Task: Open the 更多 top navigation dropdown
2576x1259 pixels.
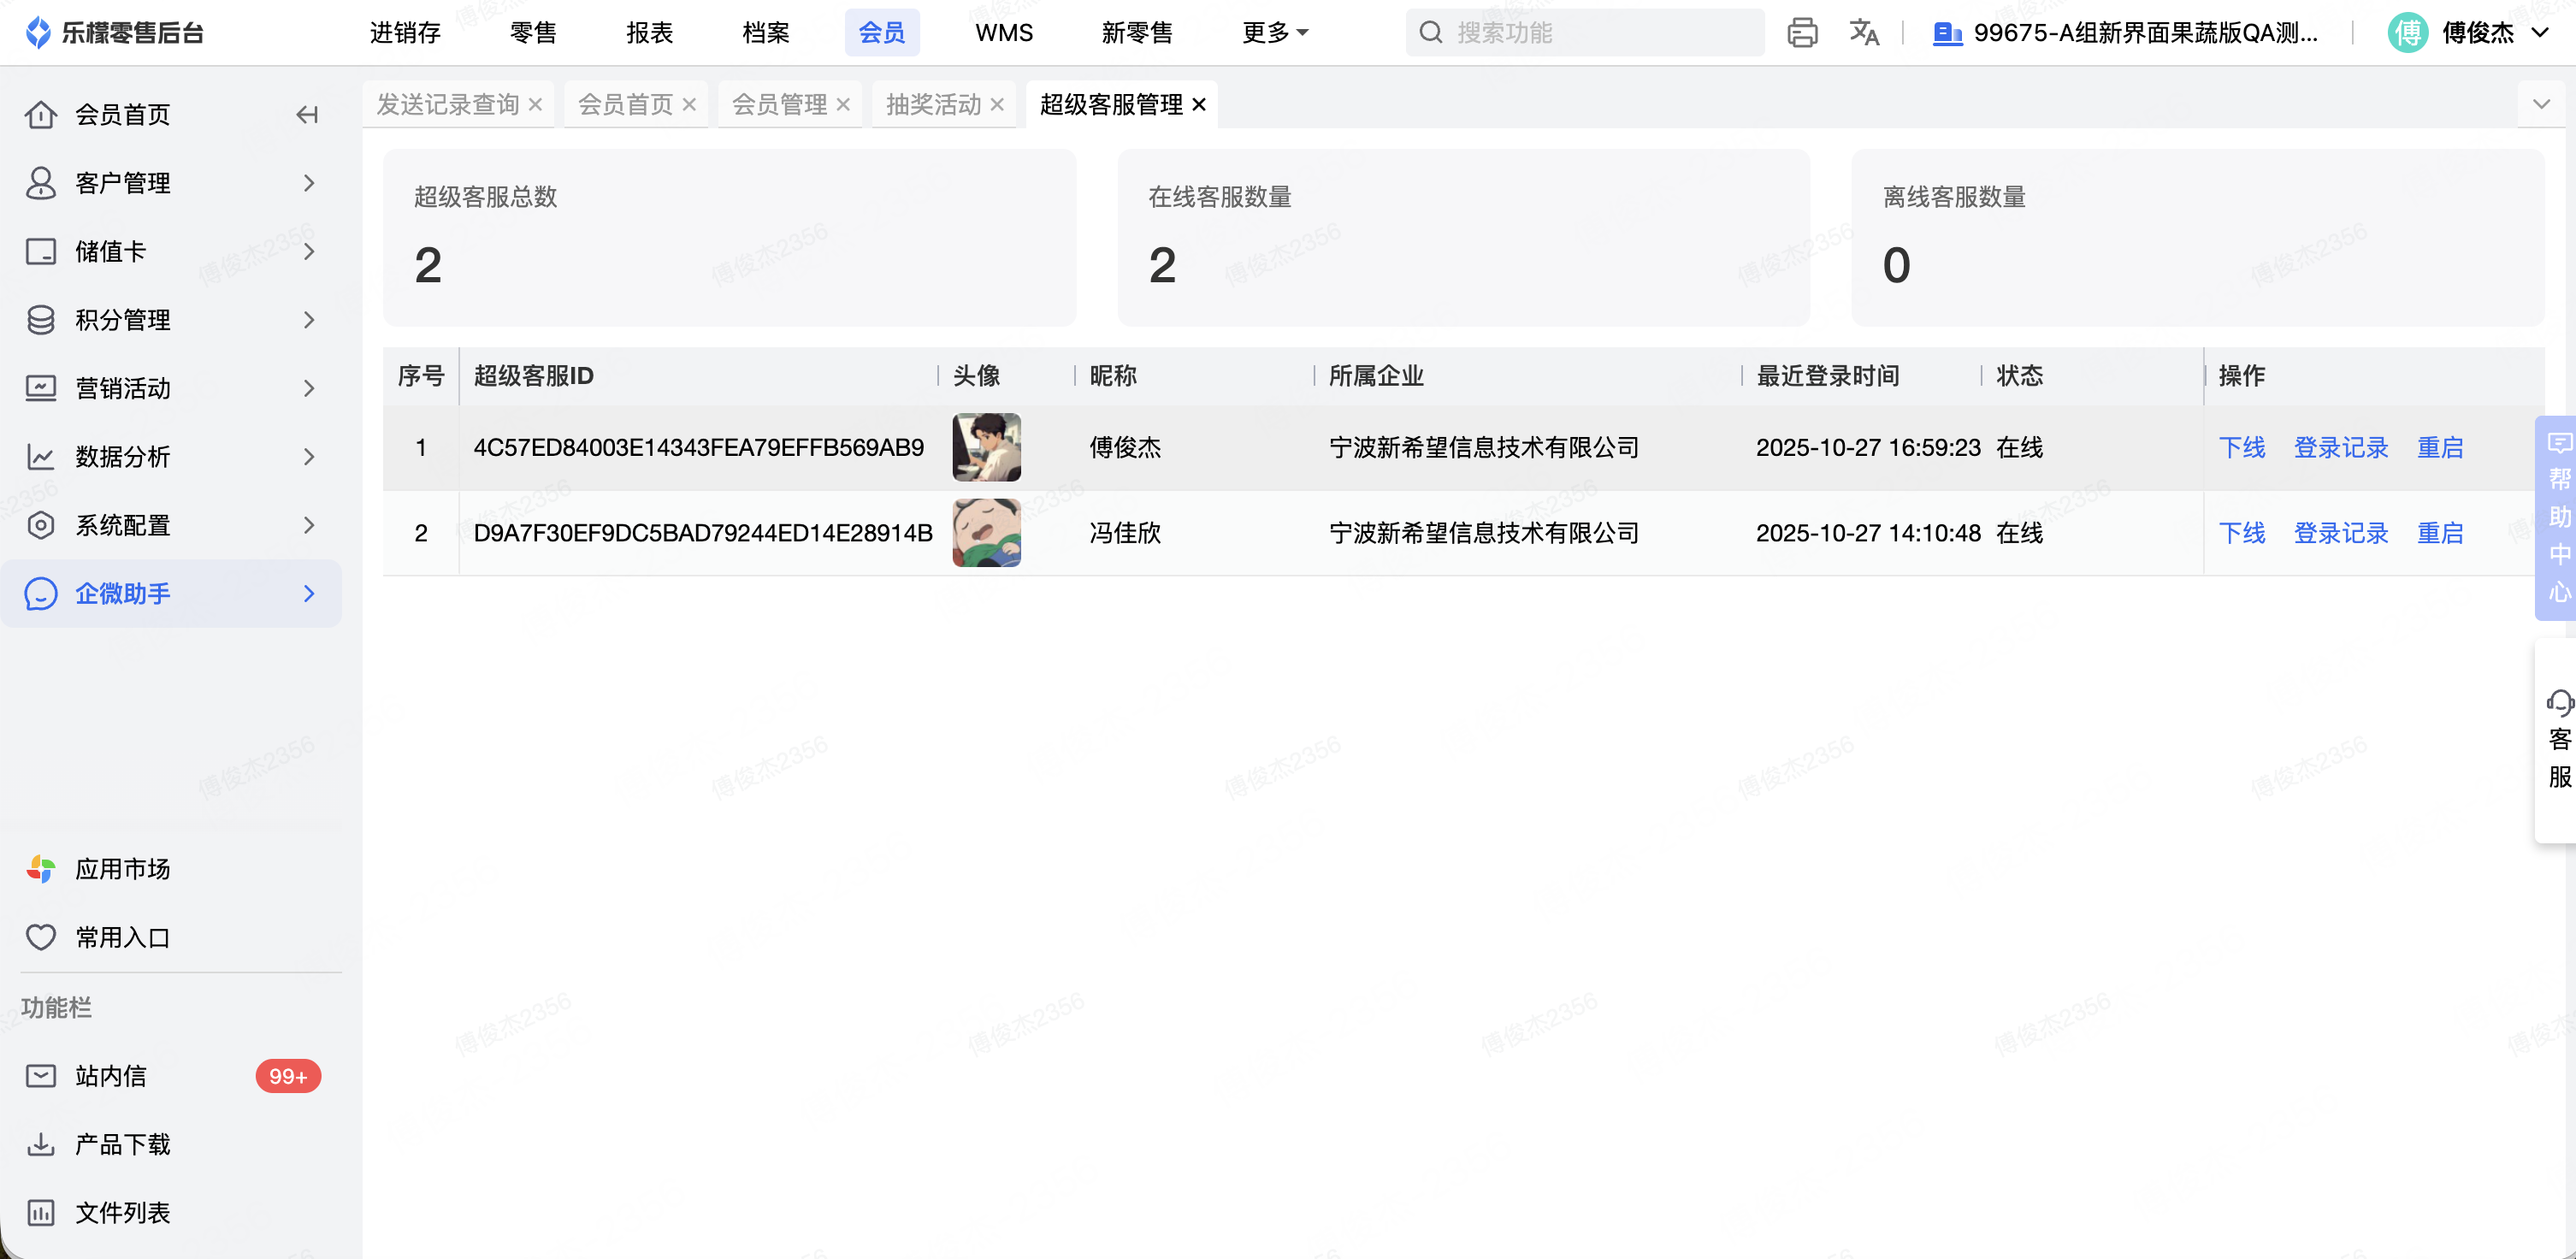Action: click(x=1274, y=33)
